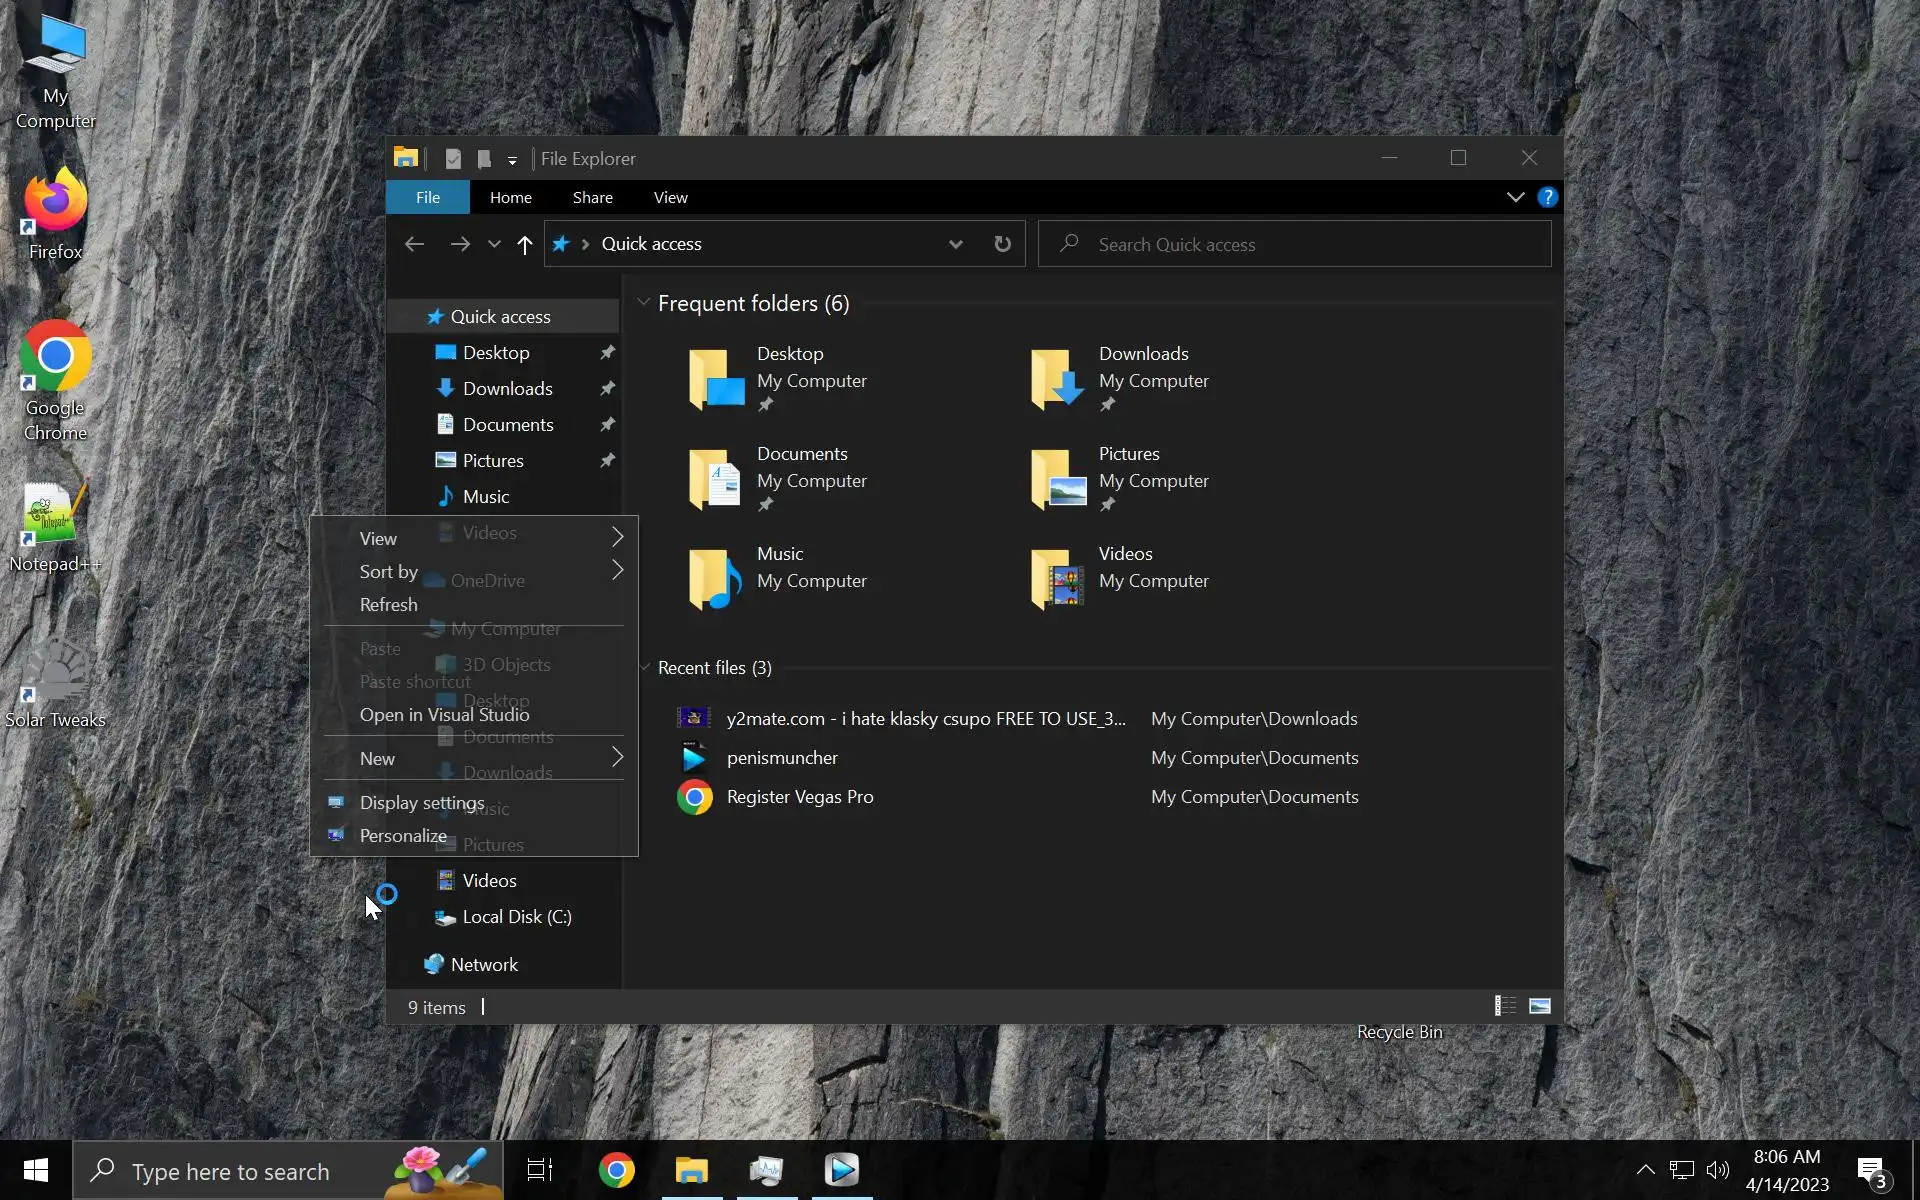Image resolution: width=1920 pixels, height=1200 pixels.
Task: Open Task View on the taskbar
Action: pyautogui.click(x=540, y=1170)
